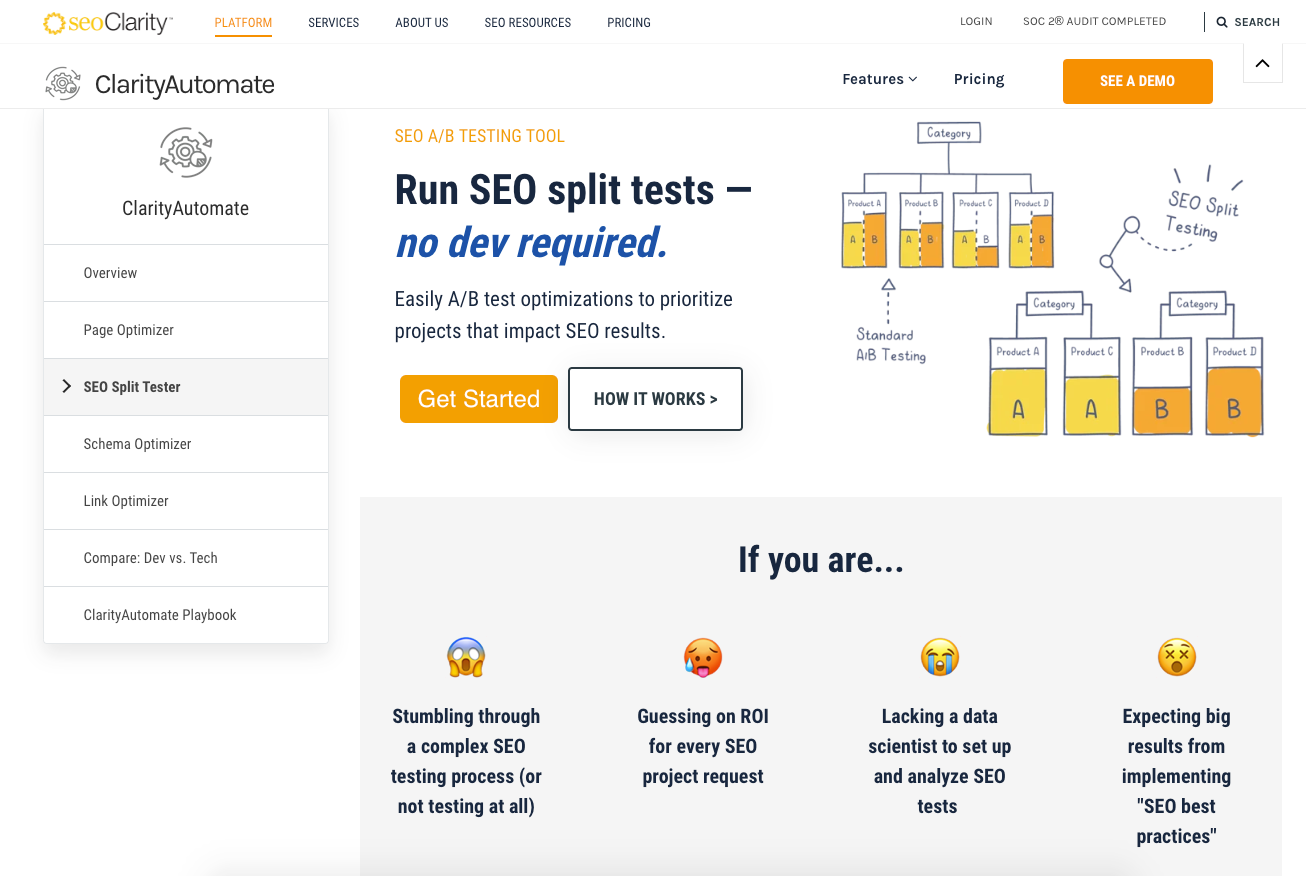The image size is (1306, 876).
Task: Select Schema Optimizer in sidebar
Action: tap(186, 444)
